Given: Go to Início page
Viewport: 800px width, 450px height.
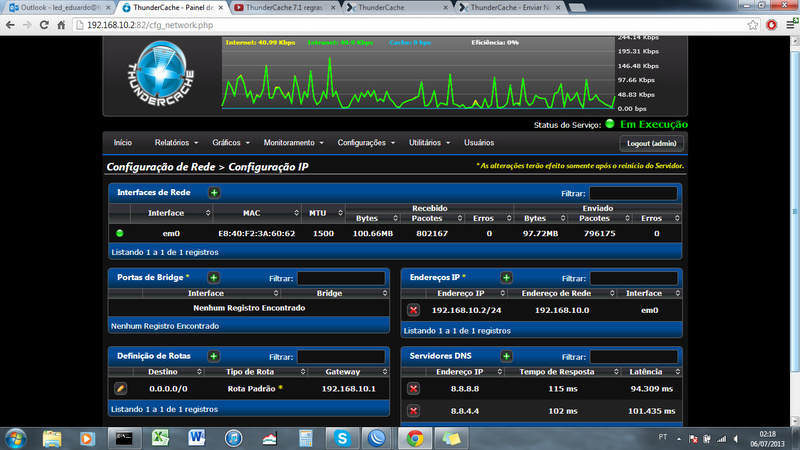Looking at the screenshot, I should [x=122, y=143].
